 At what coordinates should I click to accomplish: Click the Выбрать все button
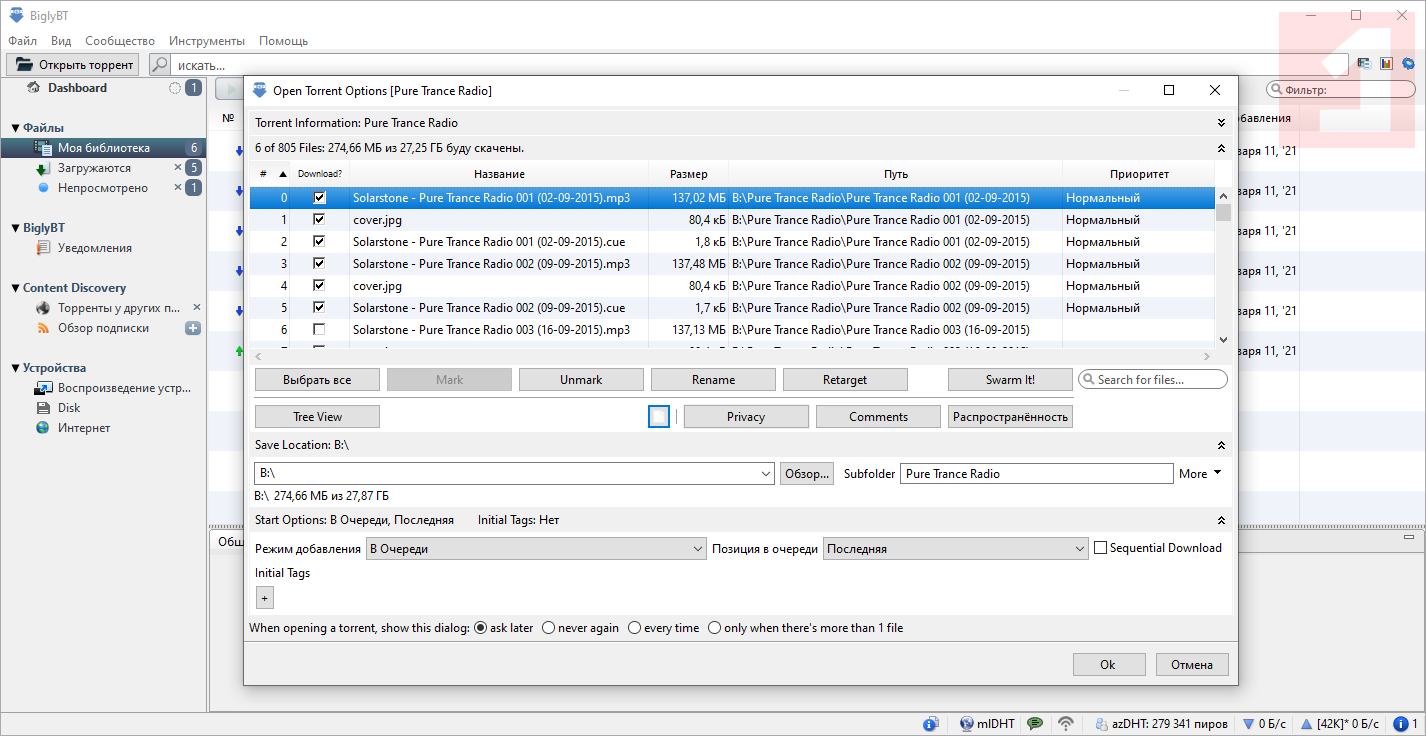[x=317, y=380]
